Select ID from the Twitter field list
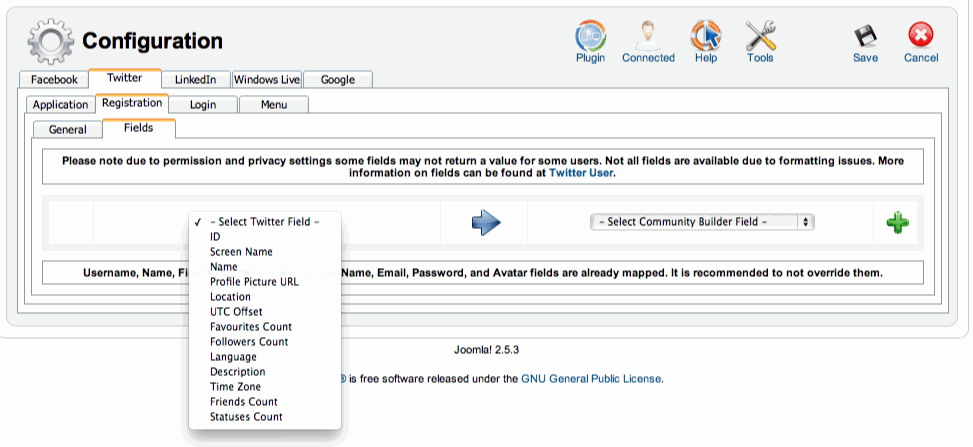The image size is (973, 447). click(x=265, y=237)
